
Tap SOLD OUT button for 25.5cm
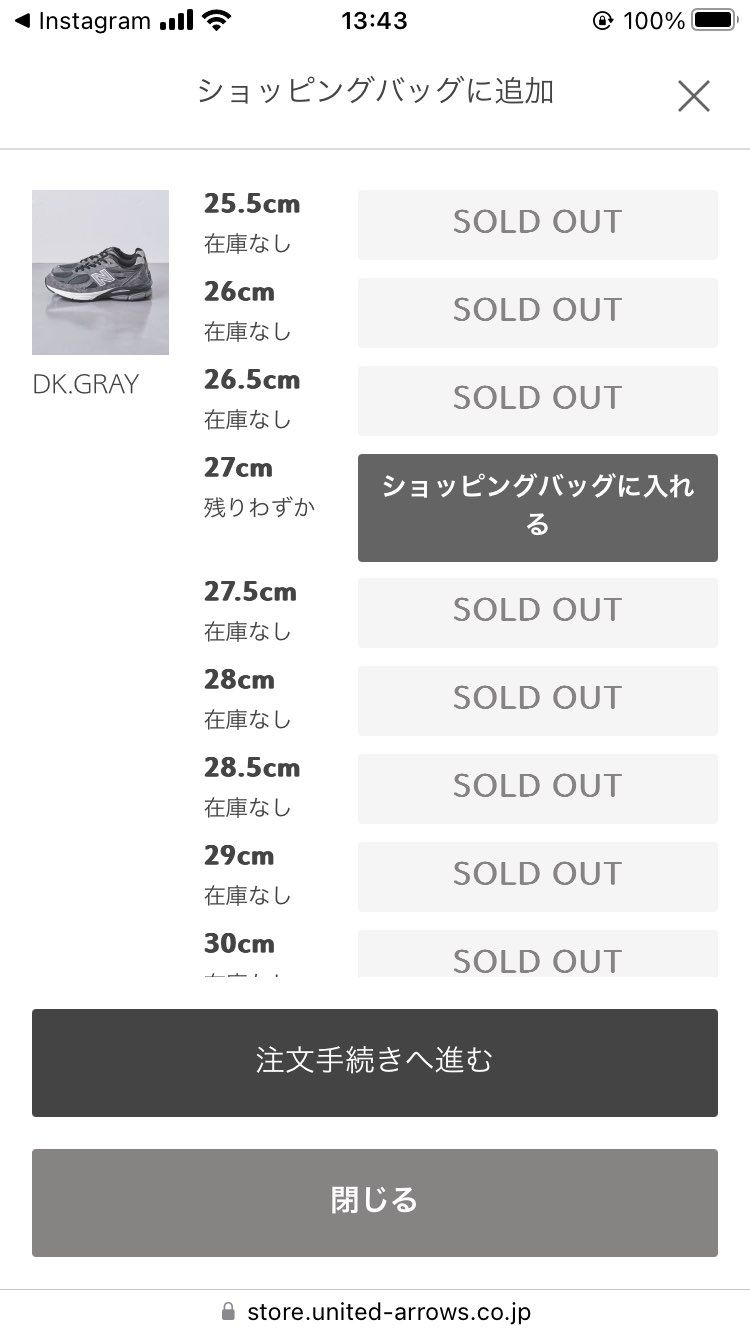tap(537, 224)
